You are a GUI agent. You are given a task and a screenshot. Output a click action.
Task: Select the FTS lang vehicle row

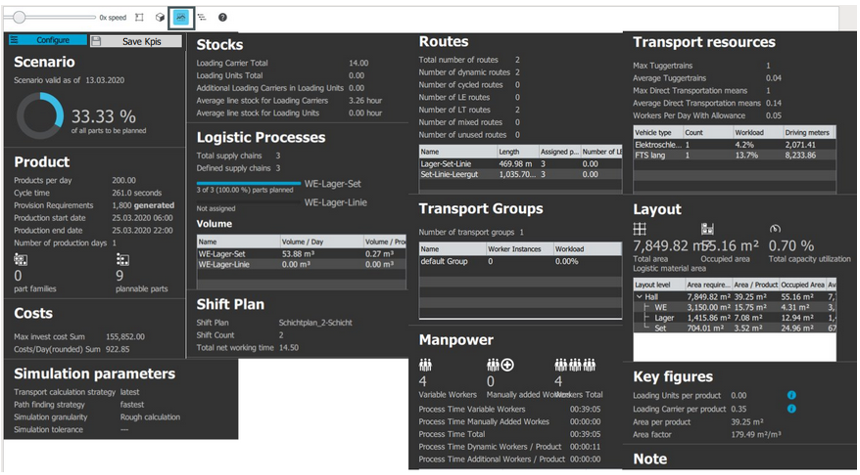click(x=734, y=155)
